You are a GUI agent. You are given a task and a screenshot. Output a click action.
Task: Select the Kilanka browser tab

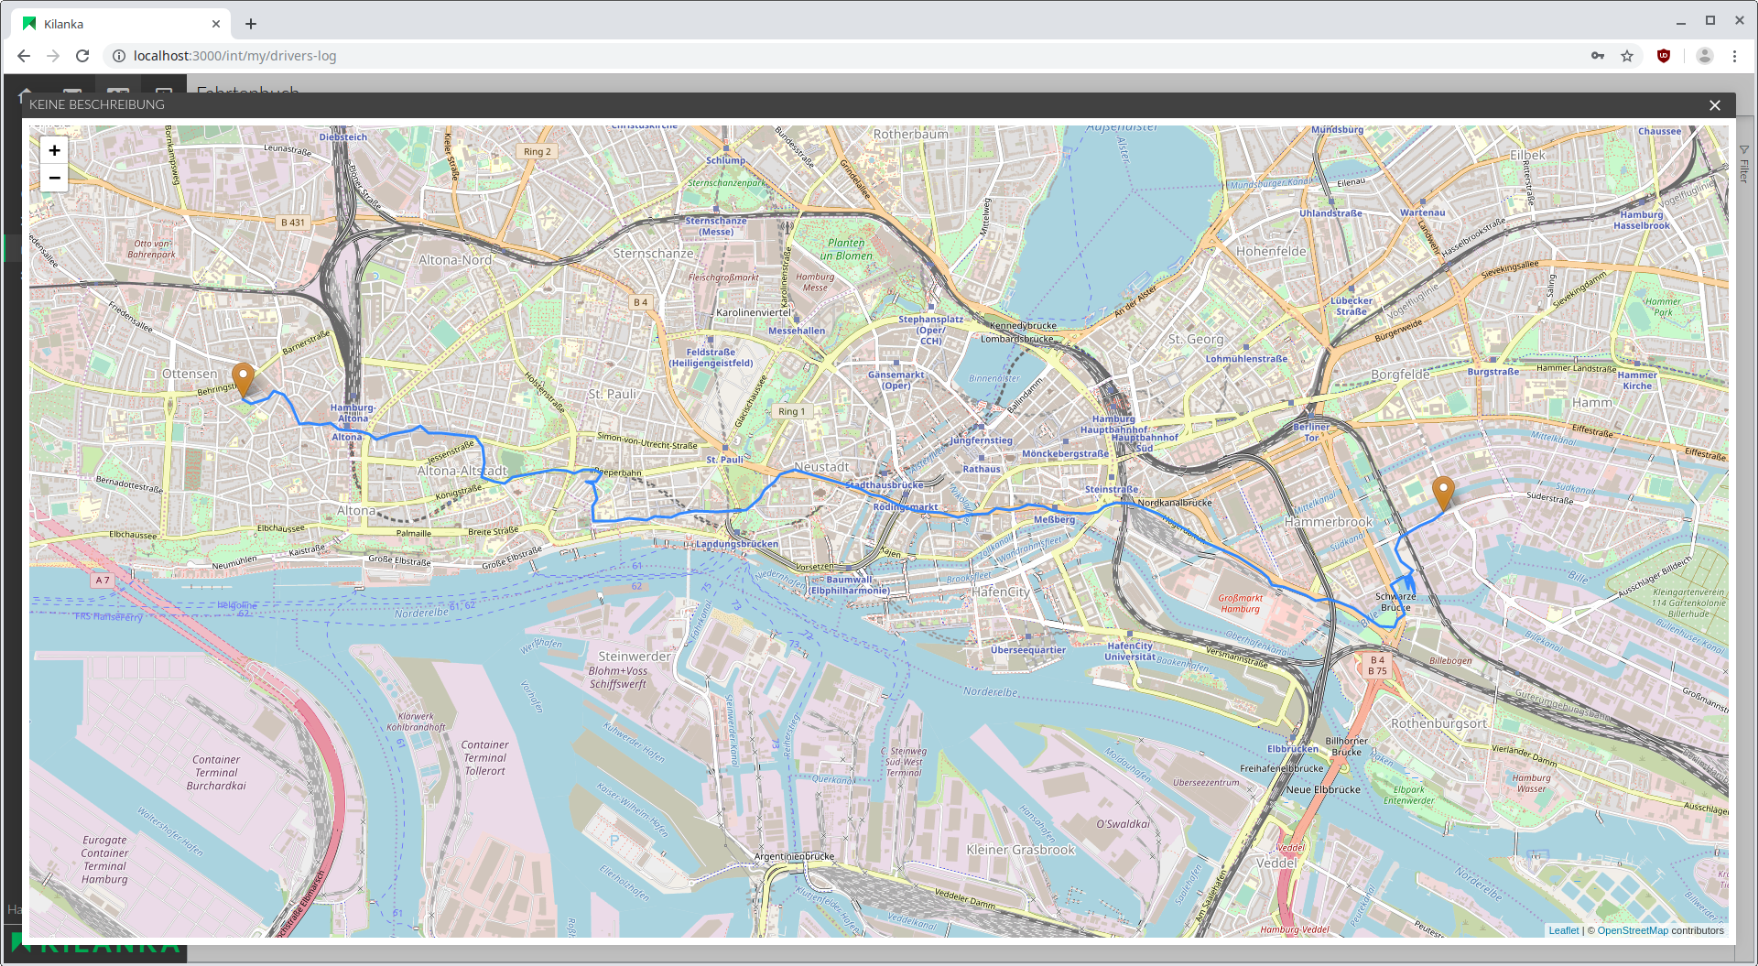110,24
